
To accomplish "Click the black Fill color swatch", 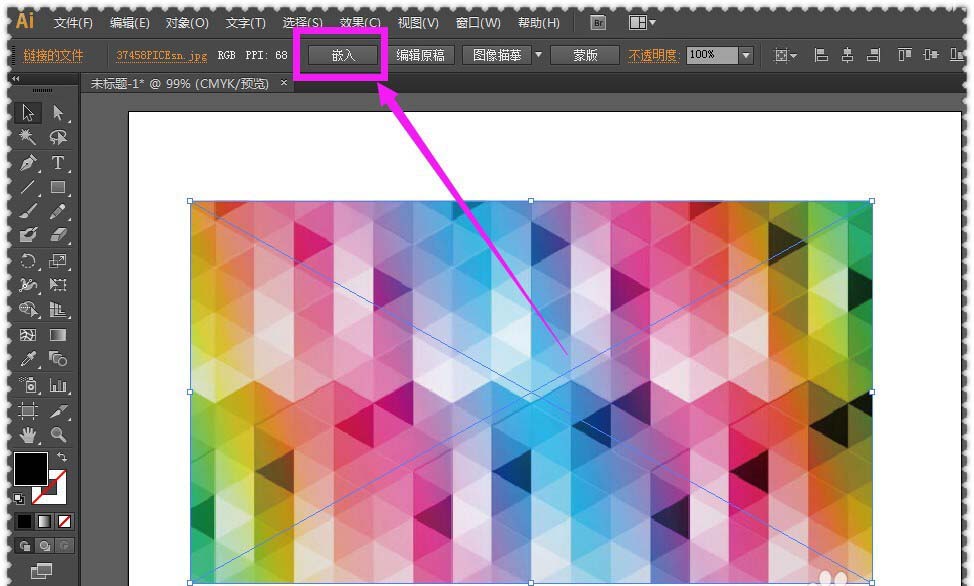I will tap(30, 469).
